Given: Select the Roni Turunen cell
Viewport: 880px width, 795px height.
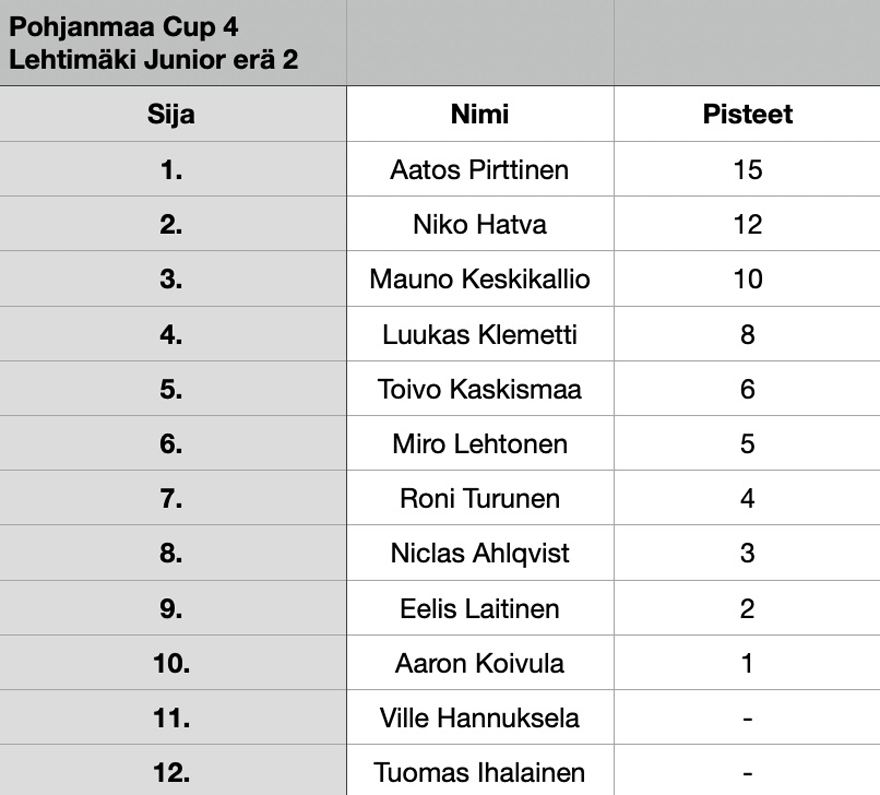Looking at the screenshot, I should coord(480,498).
